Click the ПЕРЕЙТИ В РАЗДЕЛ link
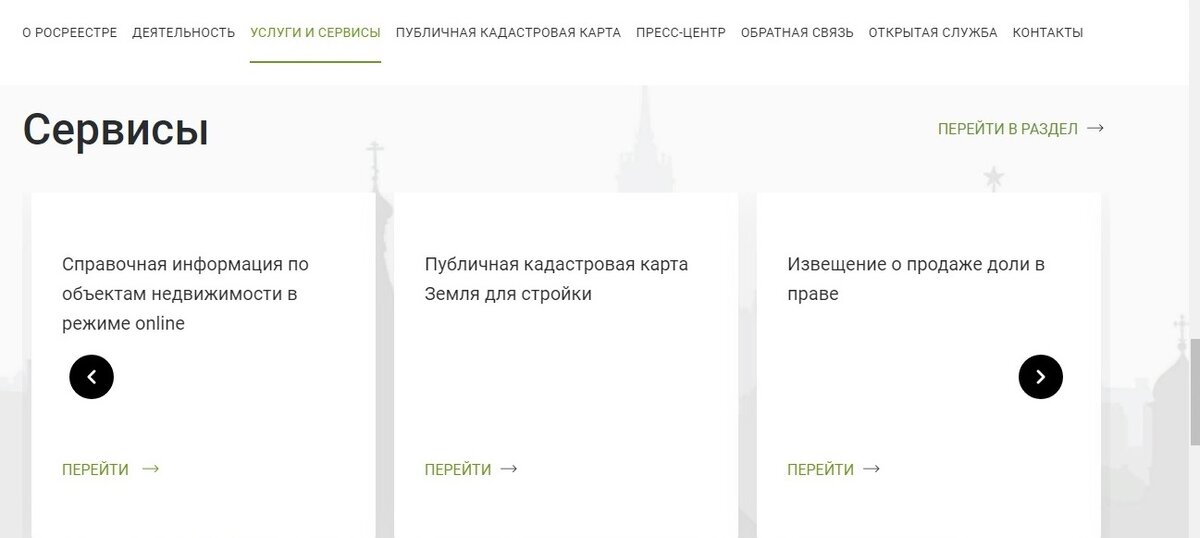1200x538 pixels. [x=1007, y=129]
